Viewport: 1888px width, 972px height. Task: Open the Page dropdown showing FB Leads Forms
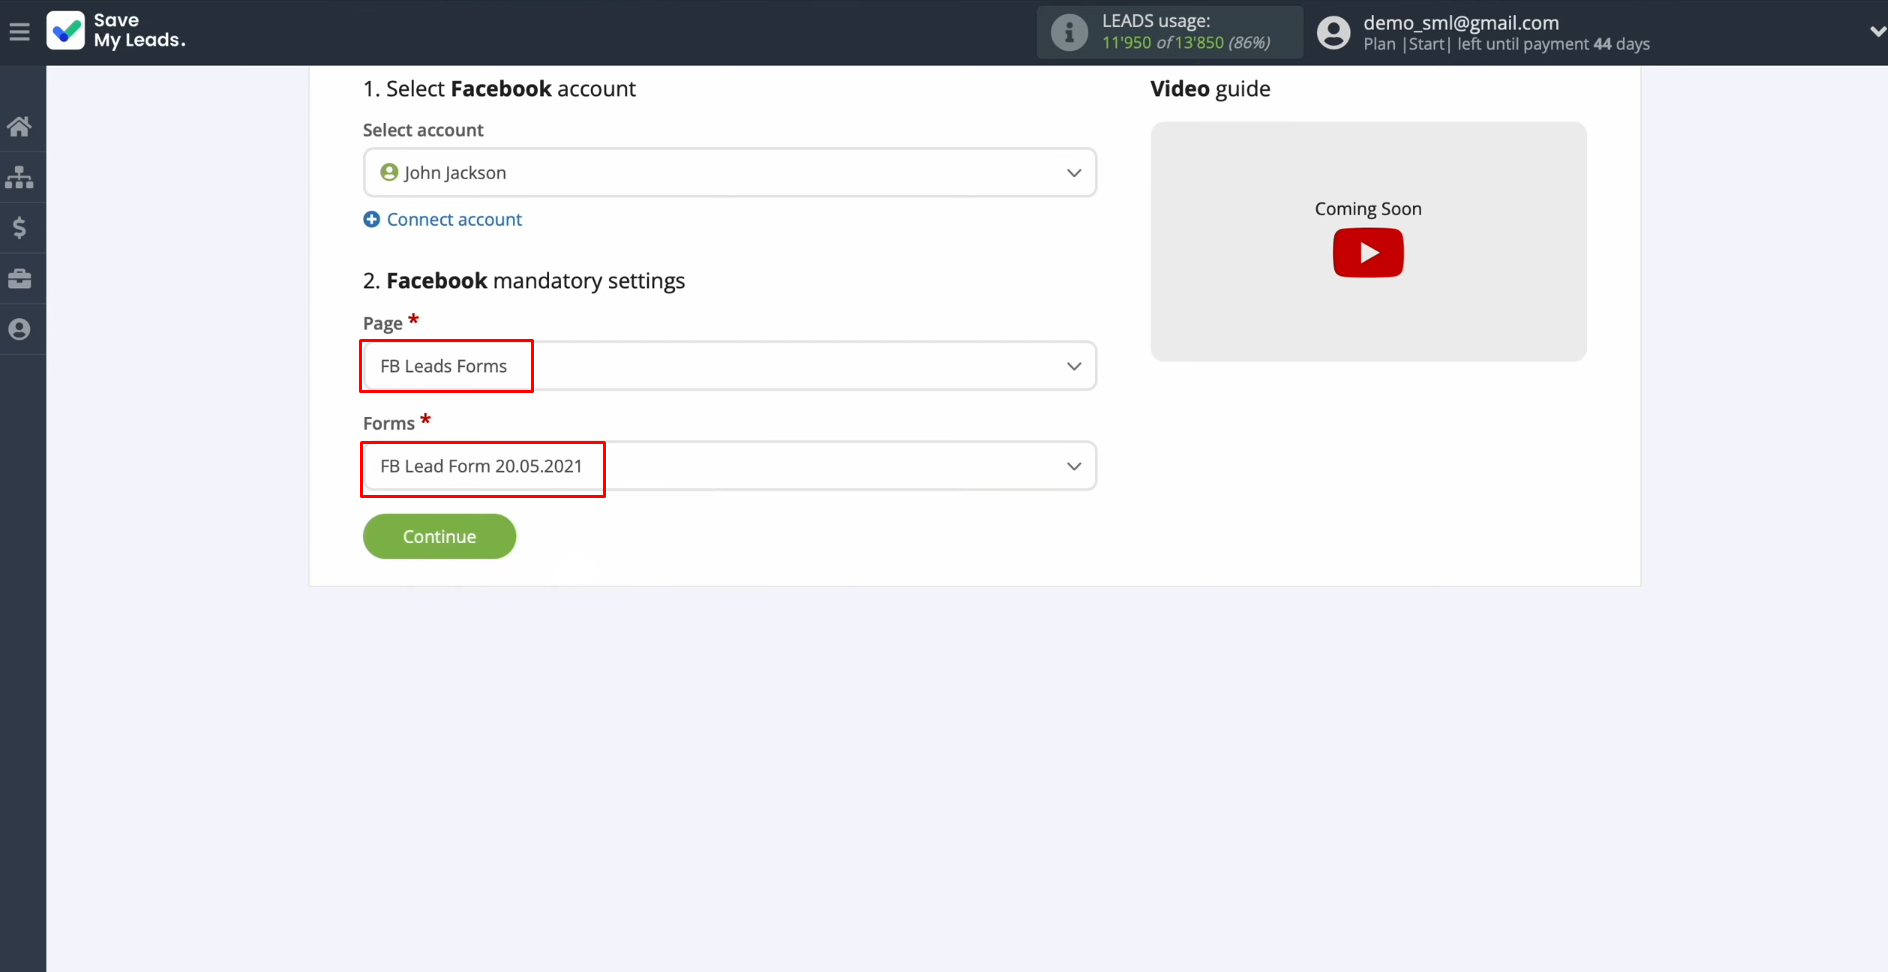point(730,366)
